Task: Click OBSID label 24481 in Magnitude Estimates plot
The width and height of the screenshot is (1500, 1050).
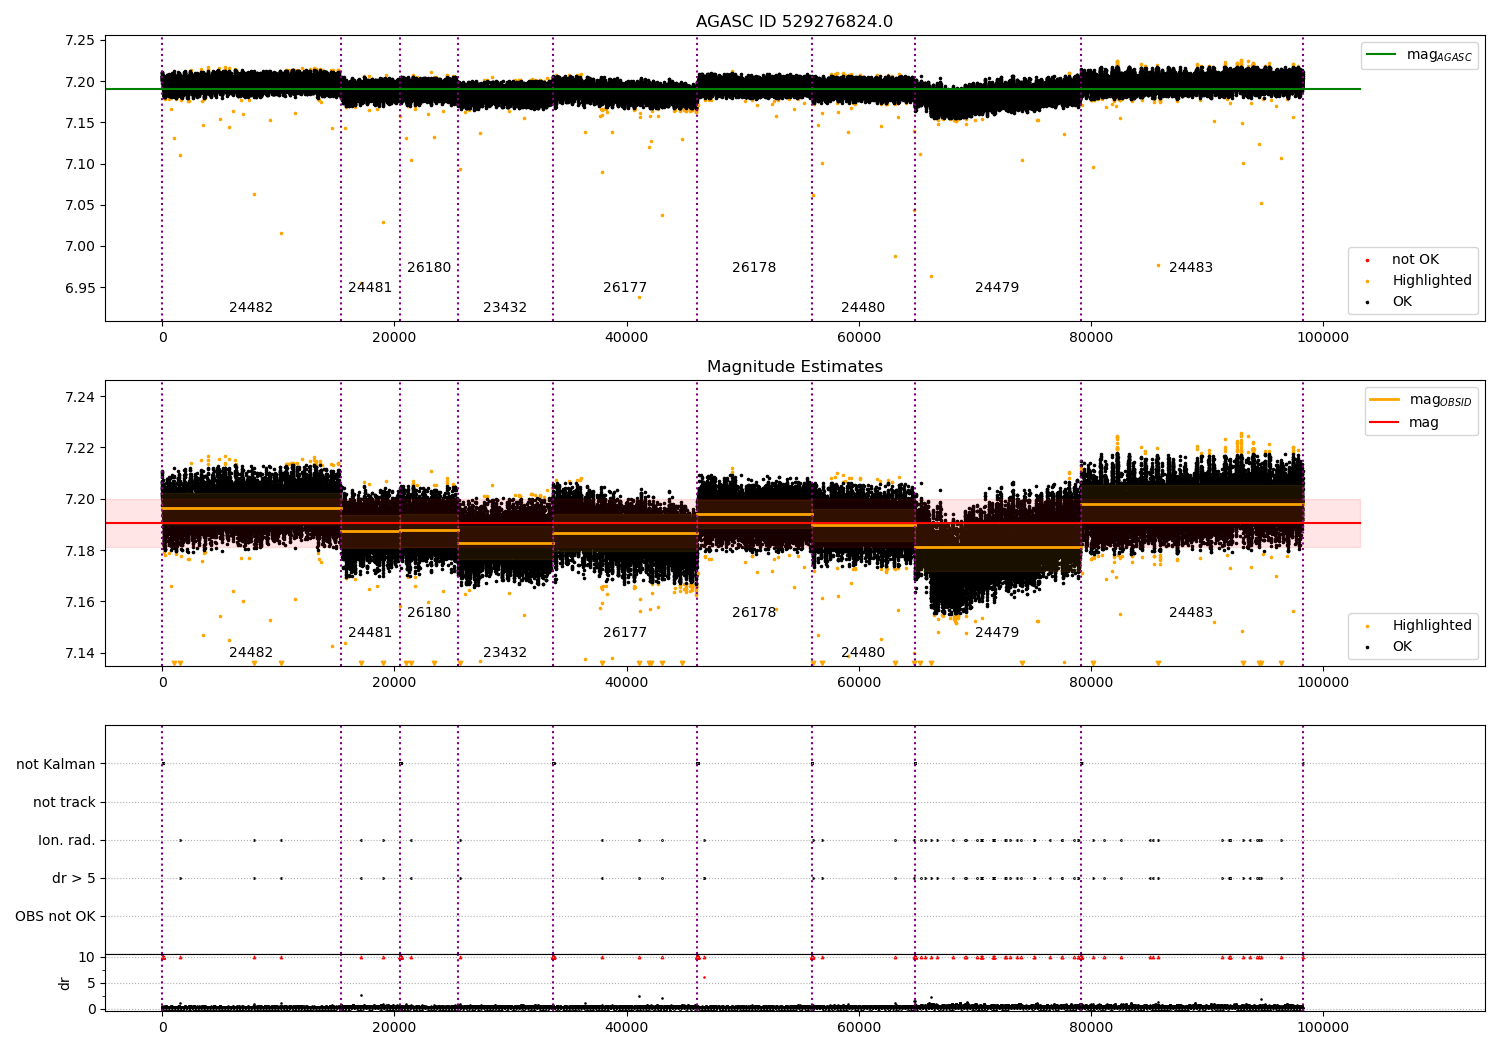Action: [370, 633]
